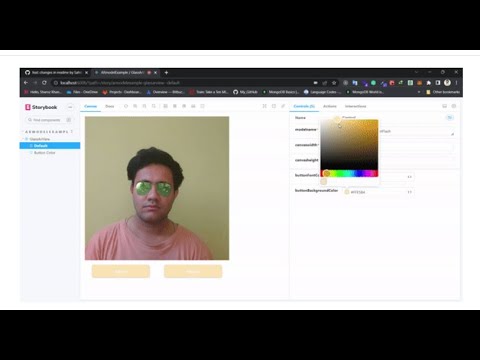Open canvas in a new tab
The height and width of the screenshot is (360, 480).
[x=274, y=106]
